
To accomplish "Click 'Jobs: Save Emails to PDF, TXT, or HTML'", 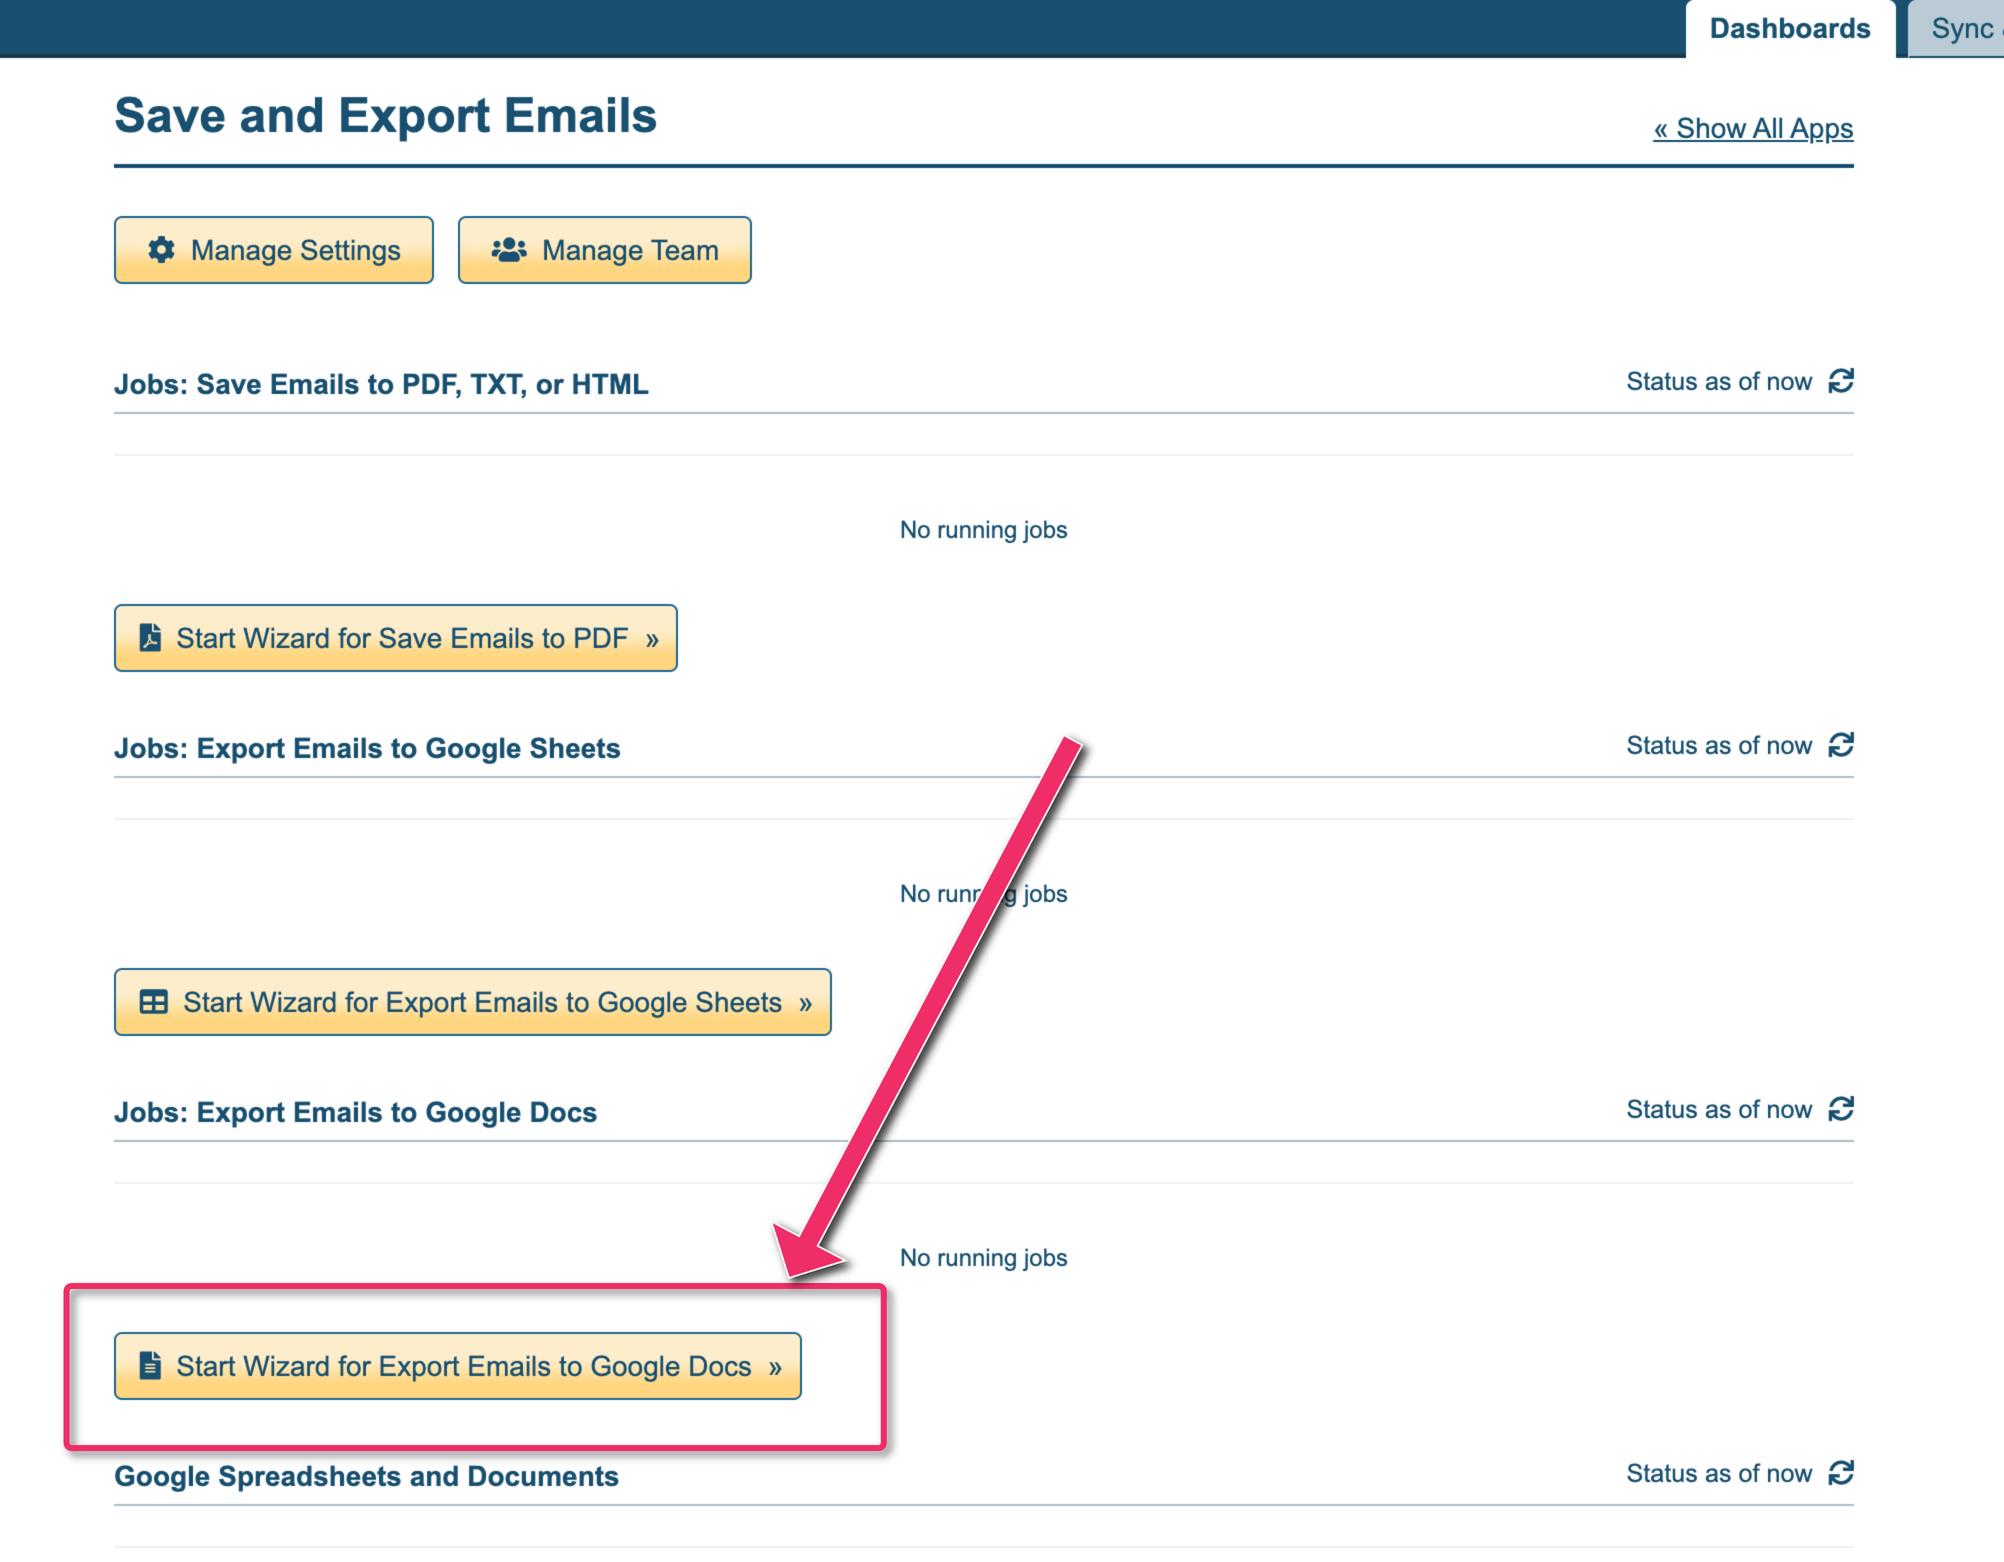I will pos(381,384).
